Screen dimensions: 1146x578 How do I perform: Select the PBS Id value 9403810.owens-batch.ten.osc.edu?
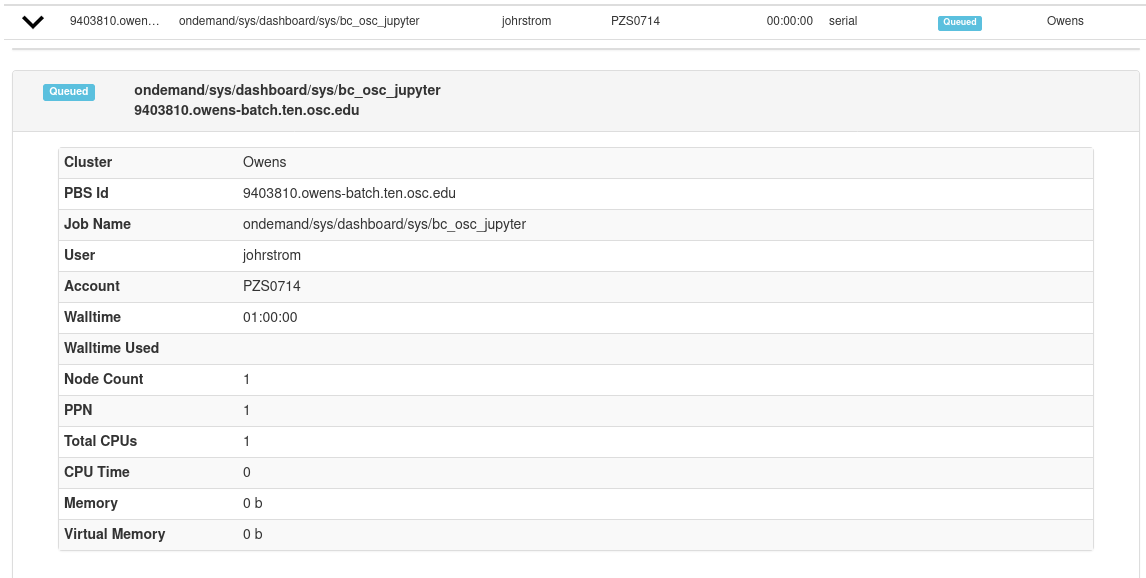(x=348, y=193)
